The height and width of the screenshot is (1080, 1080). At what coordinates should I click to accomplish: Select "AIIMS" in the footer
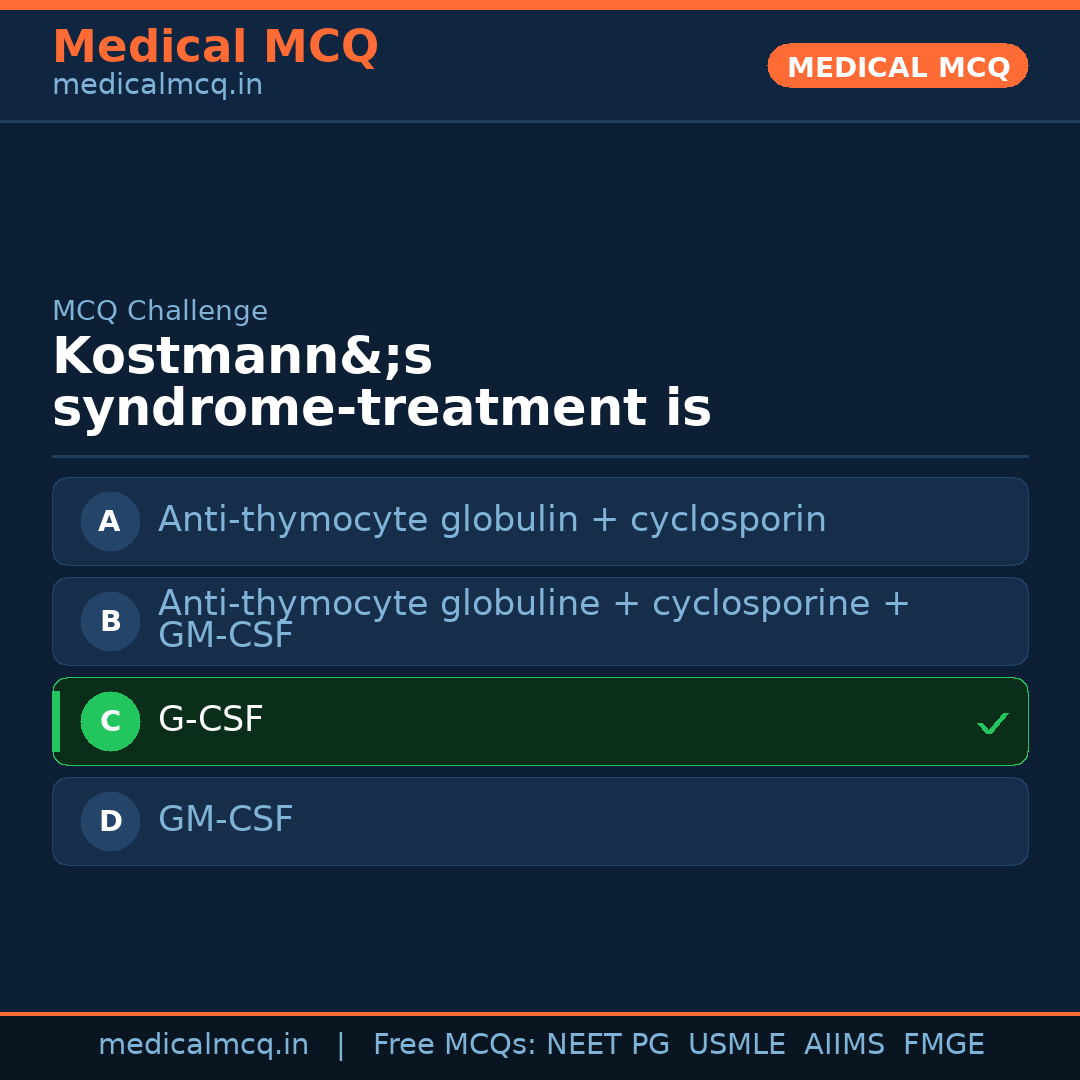[844, 1045]
